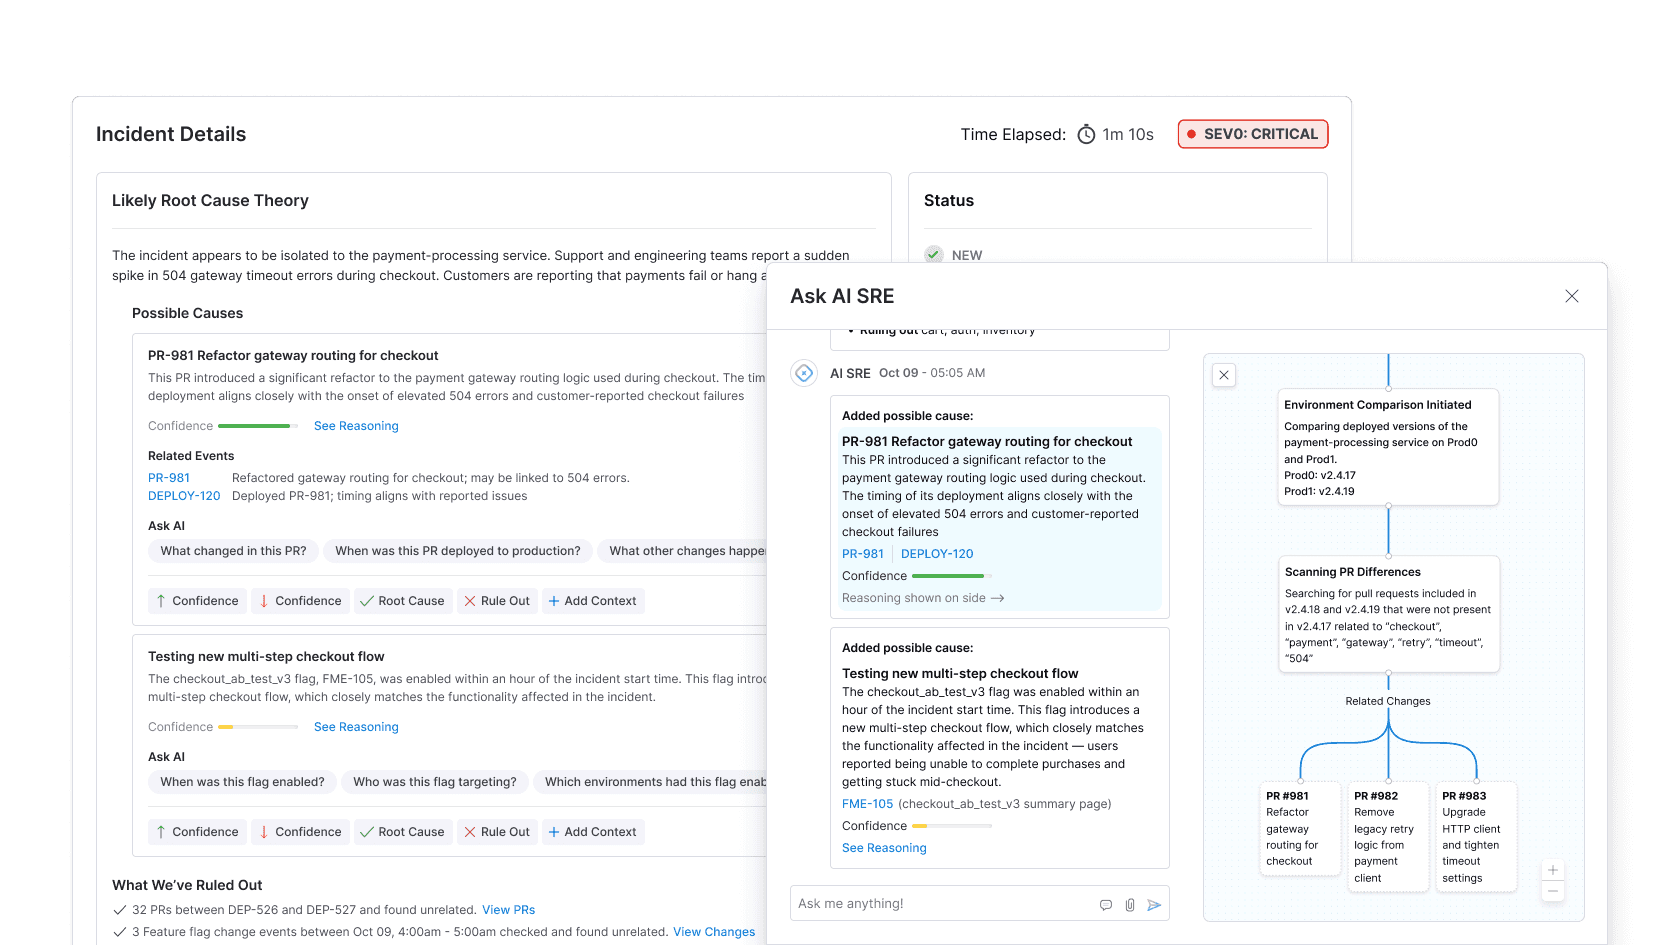Add Context to PR-981 cause

pyautogui.click(x=592, y=601)
